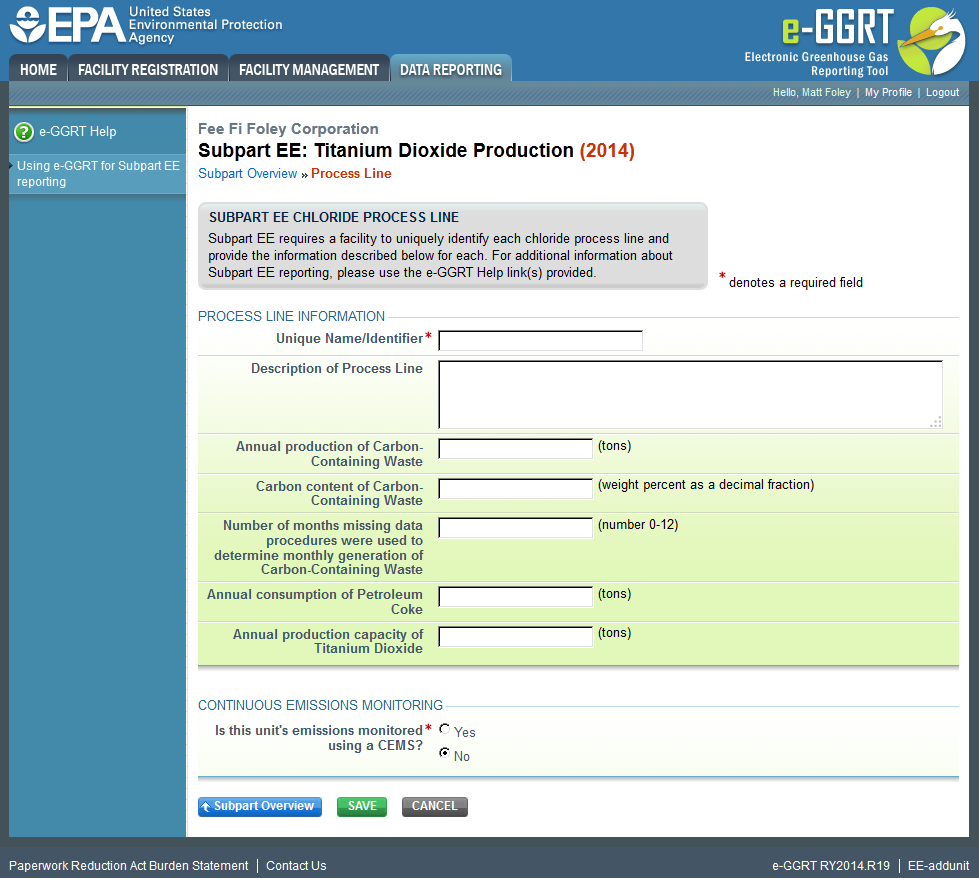This screenshot has width=979, height=878.
Task: Click '(weight percent as a decimal fraction)' hint
Action: click(706, 485)
